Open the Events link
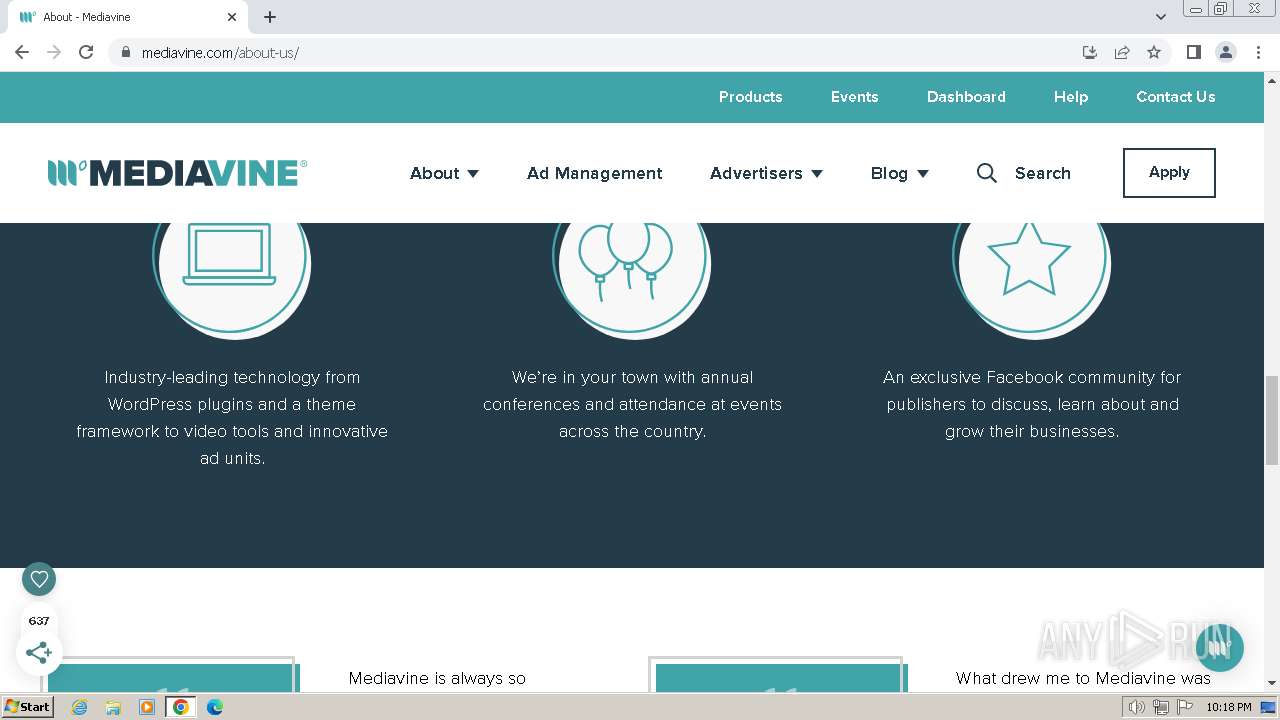Image resolution: width=1280 pixels, height=720 pixels. pos(854,97)
